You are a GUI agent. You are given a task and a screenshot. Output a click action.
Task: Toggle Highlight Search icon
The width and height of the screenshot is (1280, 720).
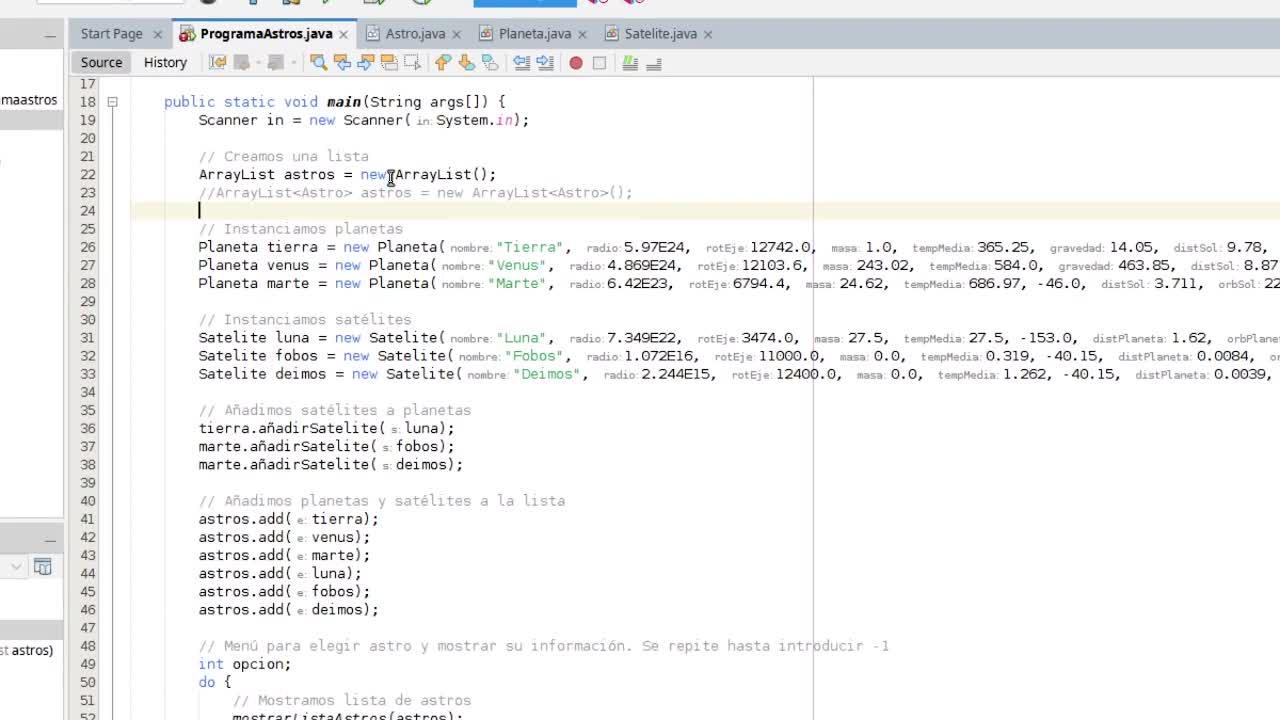coord(389,63)
